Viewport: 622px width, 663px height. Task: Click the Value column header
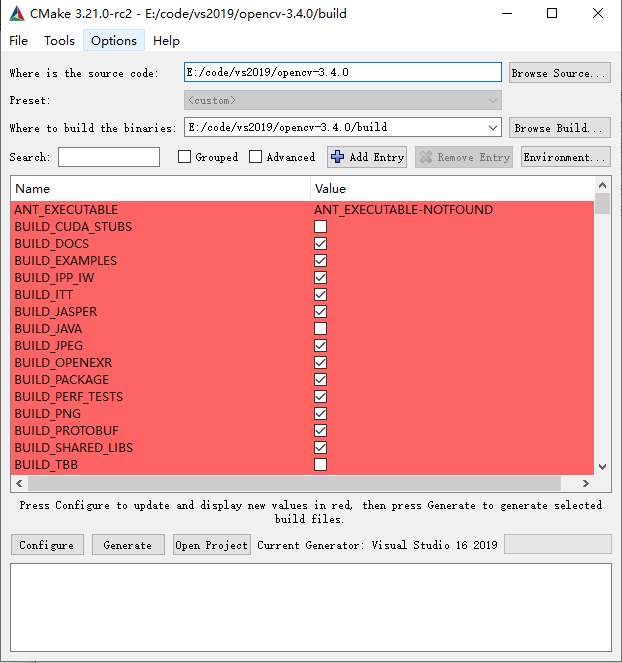[x=452, y=189]
